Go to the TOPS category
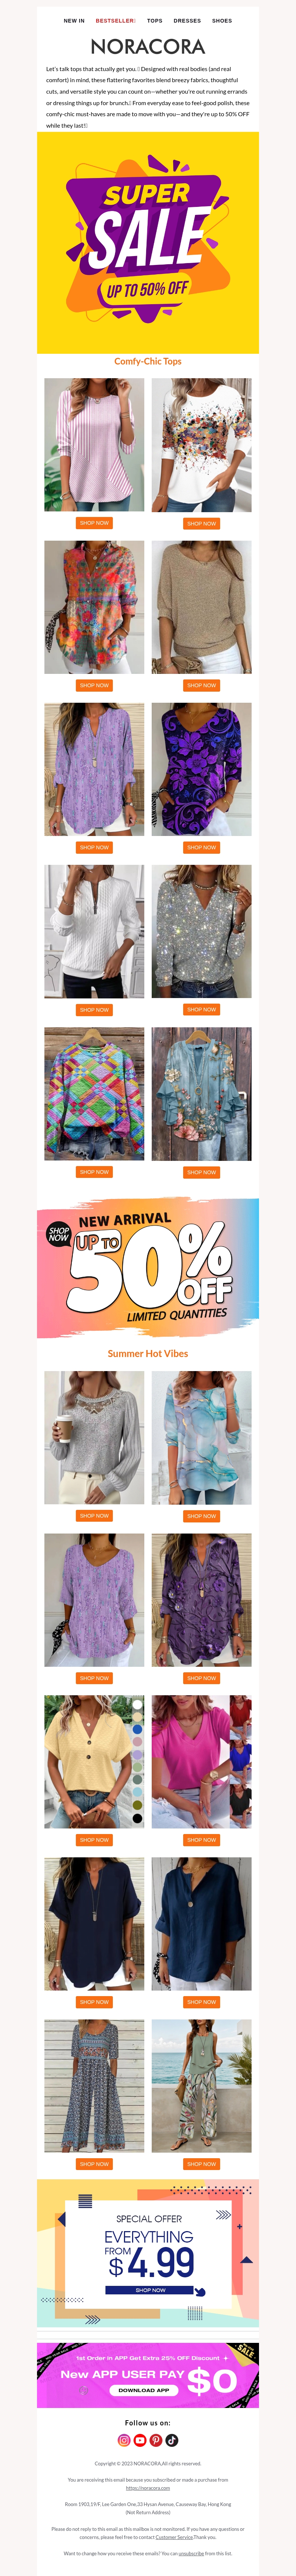Viewport: 296px width, 2576px height. click(155, 20)
